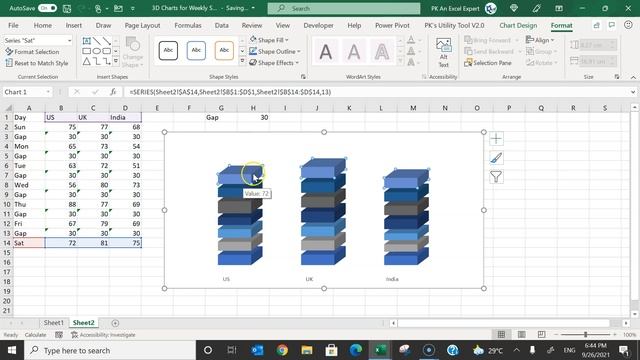Switch to the Page Layout tab
The image size is (640, 360).
coord(142,25)
